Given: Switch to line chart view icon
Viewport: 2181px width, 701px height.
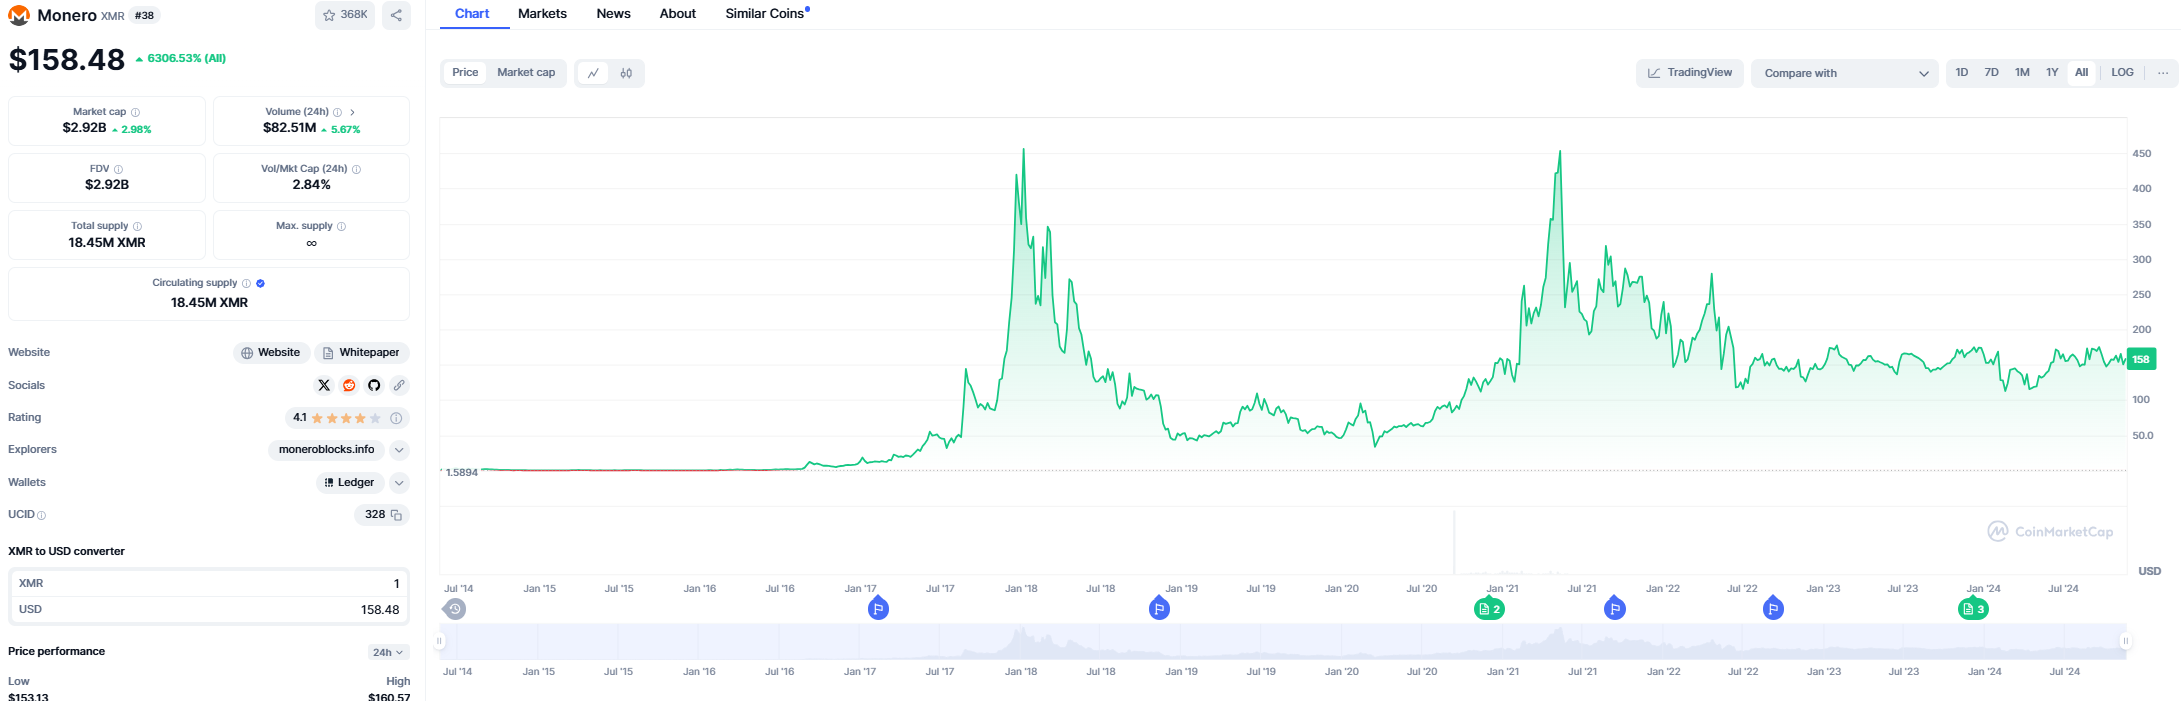Looking at the screenshot, I should pos(593,73).
